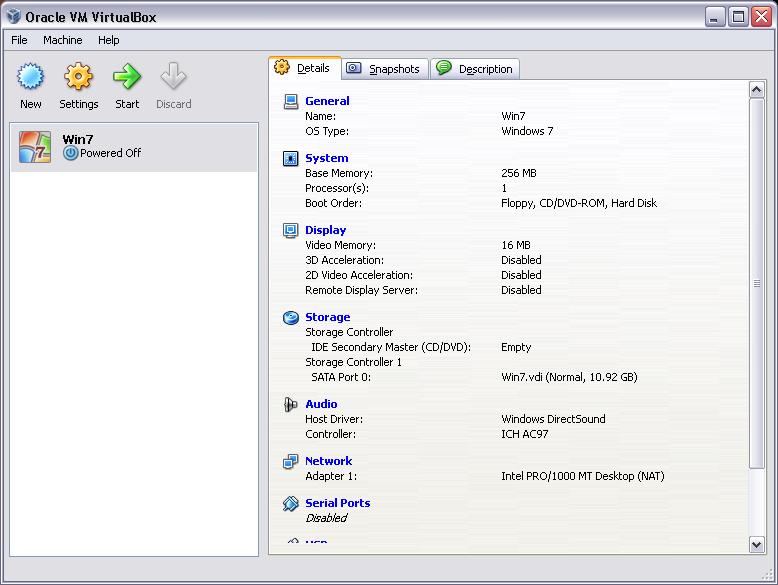
Task: Click the '16 MB' video memory value
Action: 516,246
